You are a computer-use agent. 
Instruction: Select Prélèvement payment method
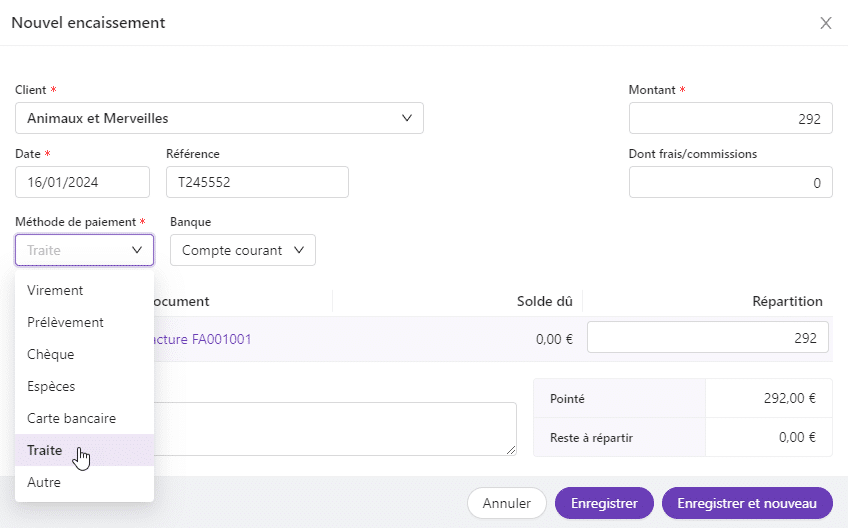[x=65, y=322]
